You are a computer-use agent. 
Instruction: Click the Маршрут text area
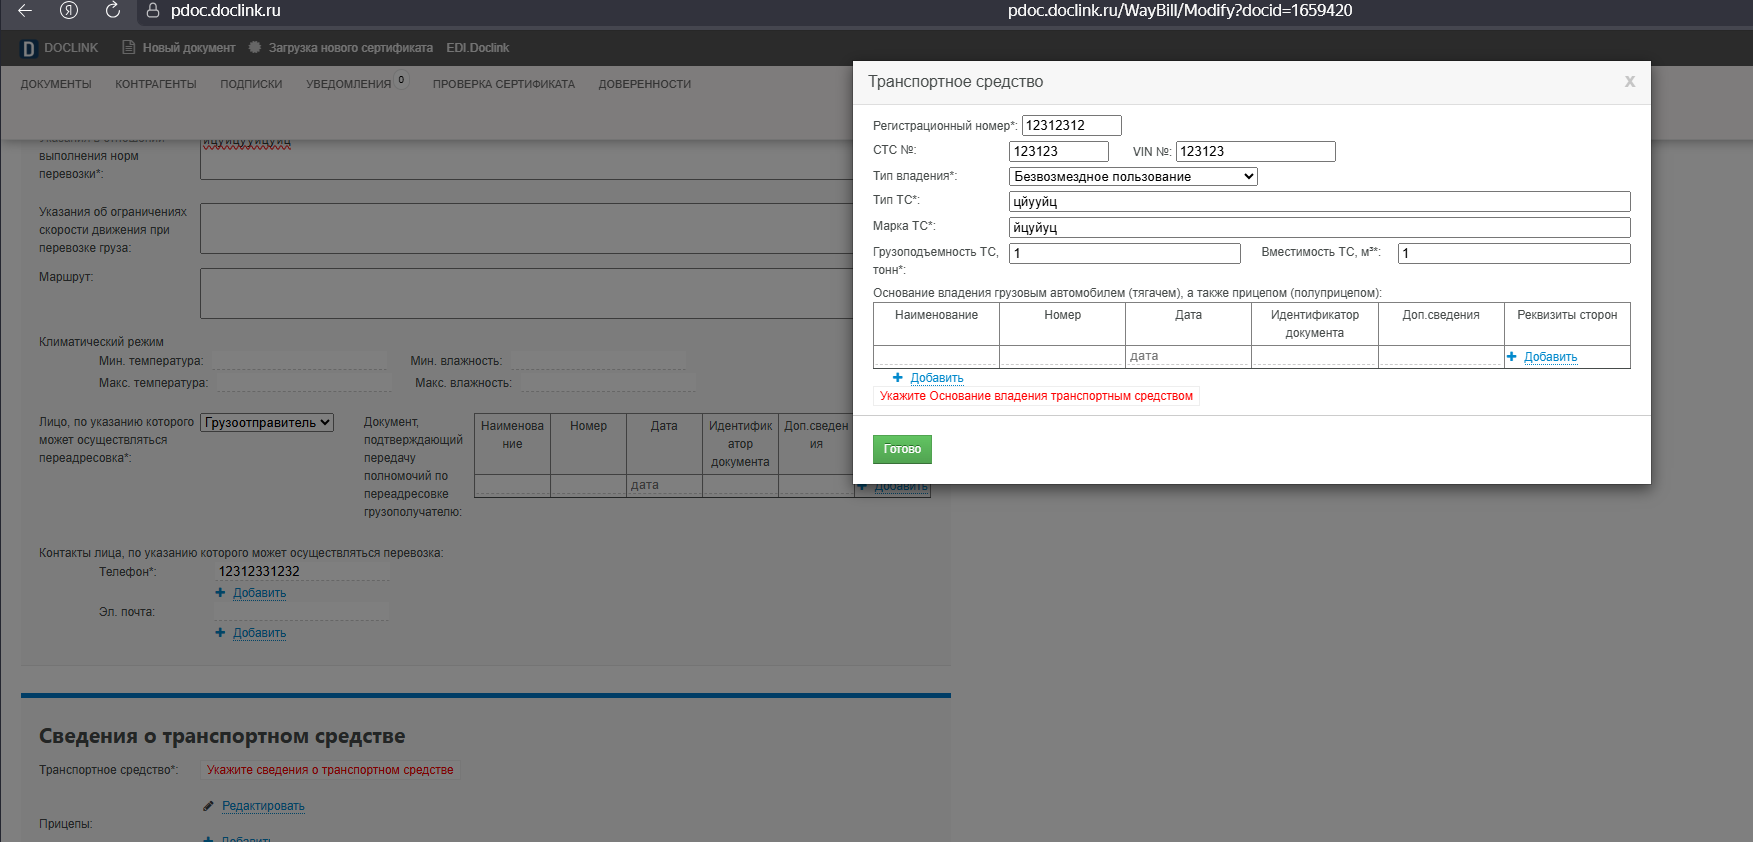click(526, 293)
